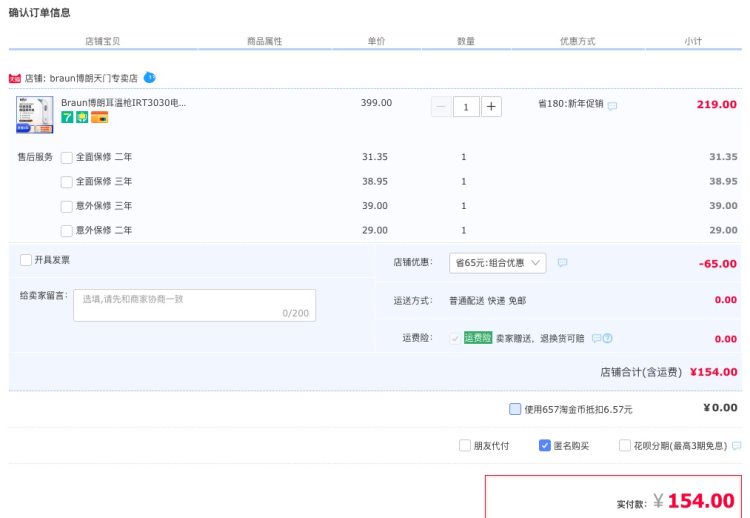This screenshot has width=750, height=518.
Task: Click the 店铺宝贝 column header
Action: click(102, 41)
